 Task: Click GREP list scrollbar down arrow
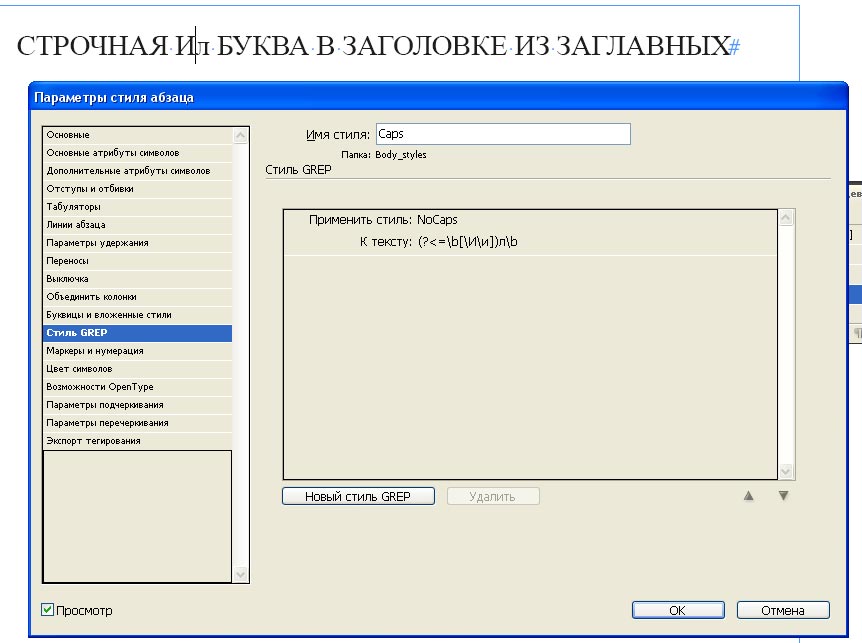coord(786,471)
